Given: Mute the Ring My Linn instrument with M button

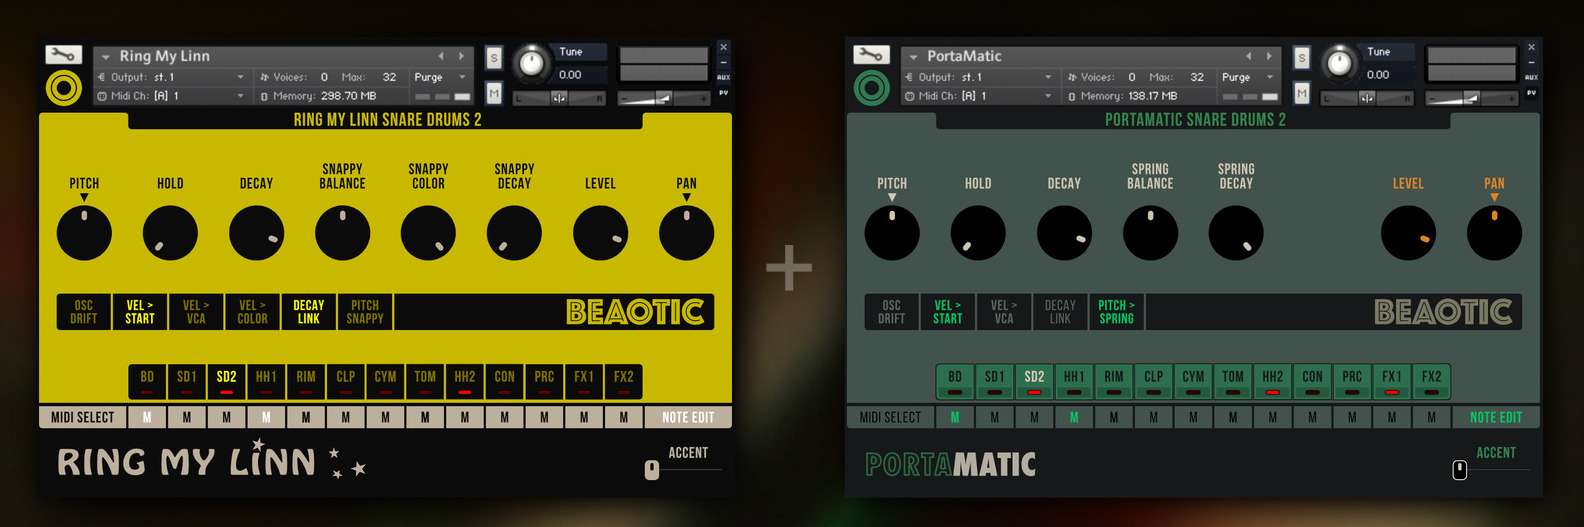Looking at the screenshot, I should click(494, 93).
